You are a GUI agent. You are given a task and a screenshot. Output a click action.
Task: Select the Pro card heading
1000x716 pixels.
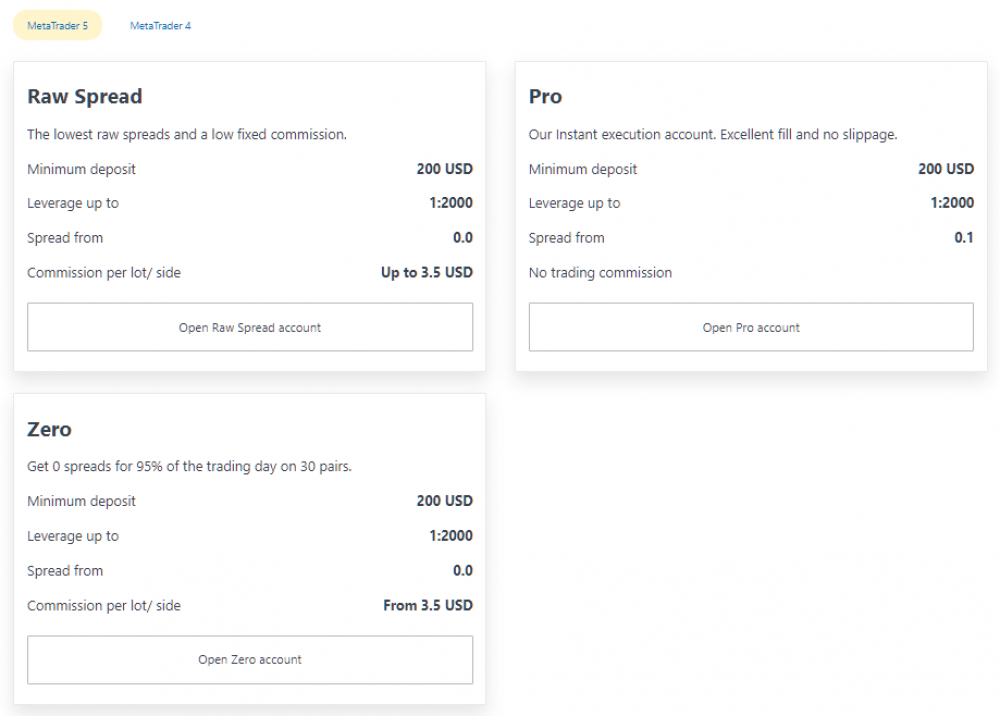[x=545, y=97]
